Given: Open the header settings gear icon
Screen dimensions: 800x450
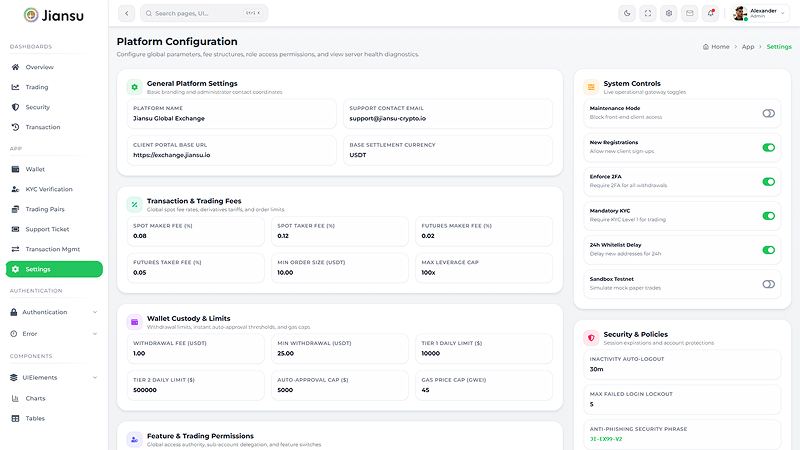Looking at the screenshot, I should point(669,13).
